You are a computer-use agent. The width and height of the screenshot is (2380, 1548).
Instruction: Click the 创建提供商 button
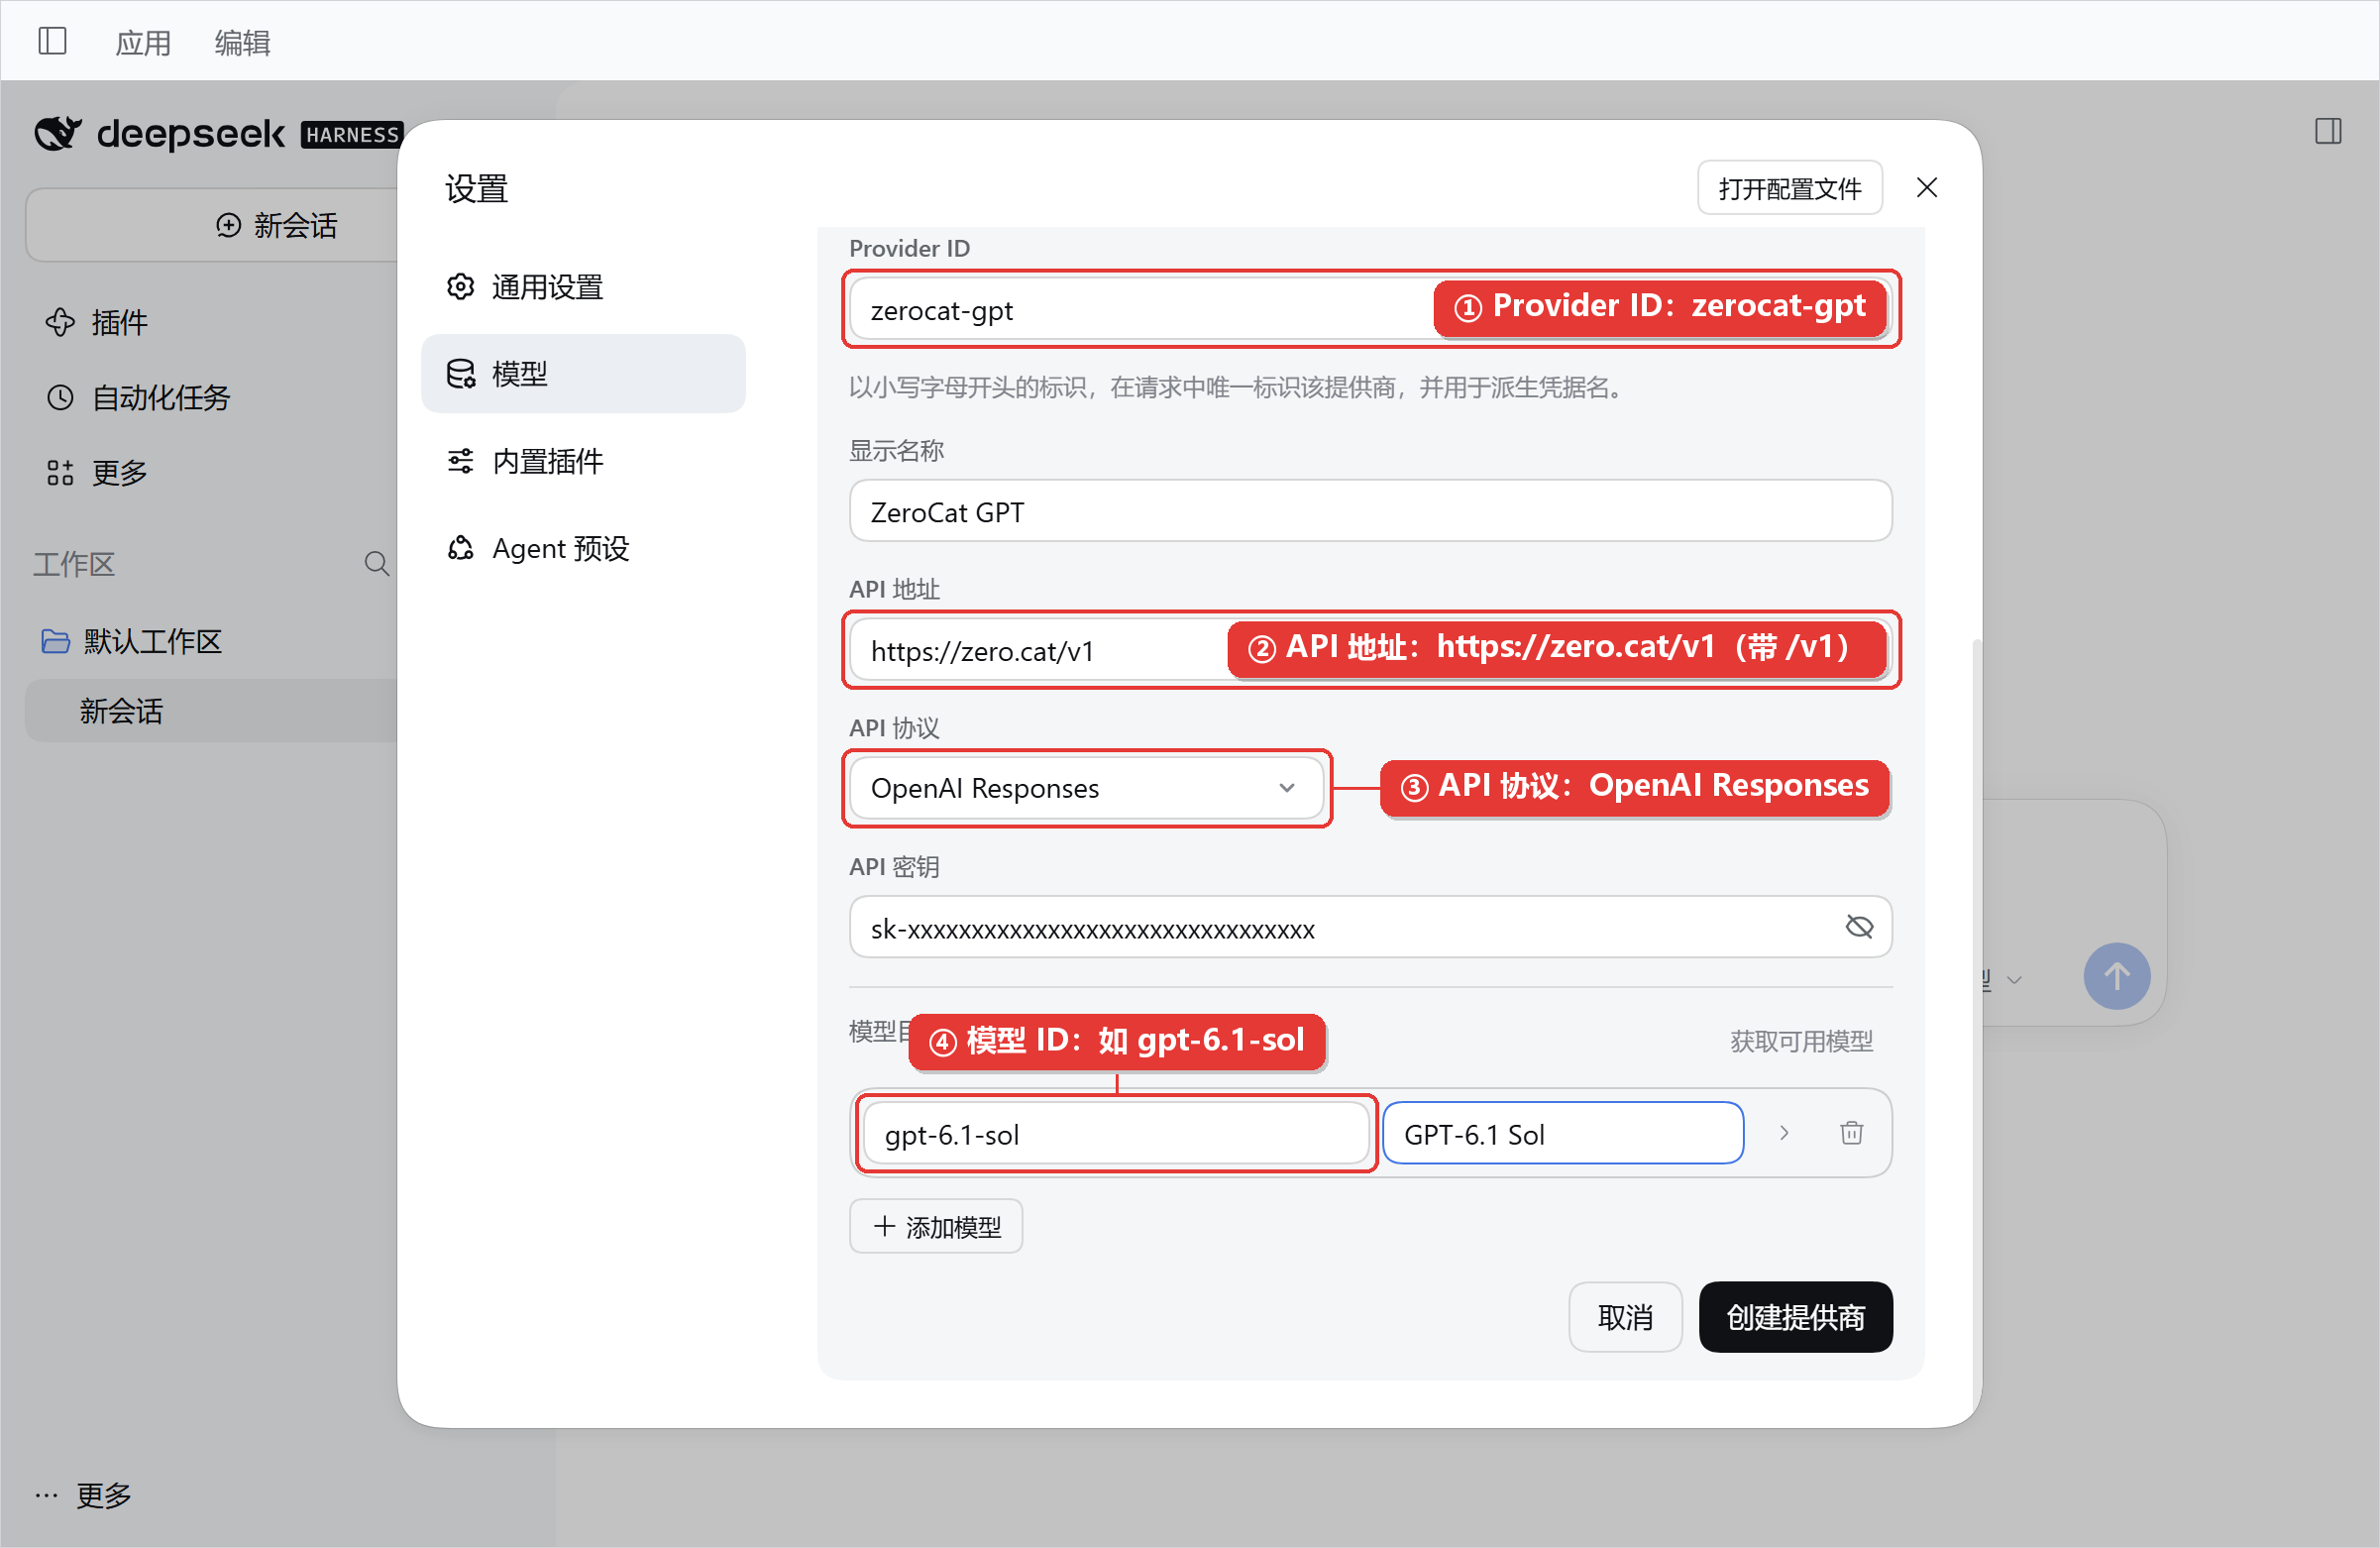(1795, 1317)
